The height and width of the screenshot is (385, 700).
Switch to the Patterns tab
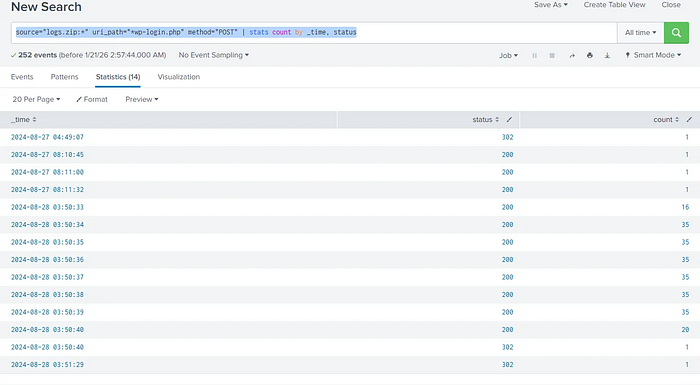point(64,77)
